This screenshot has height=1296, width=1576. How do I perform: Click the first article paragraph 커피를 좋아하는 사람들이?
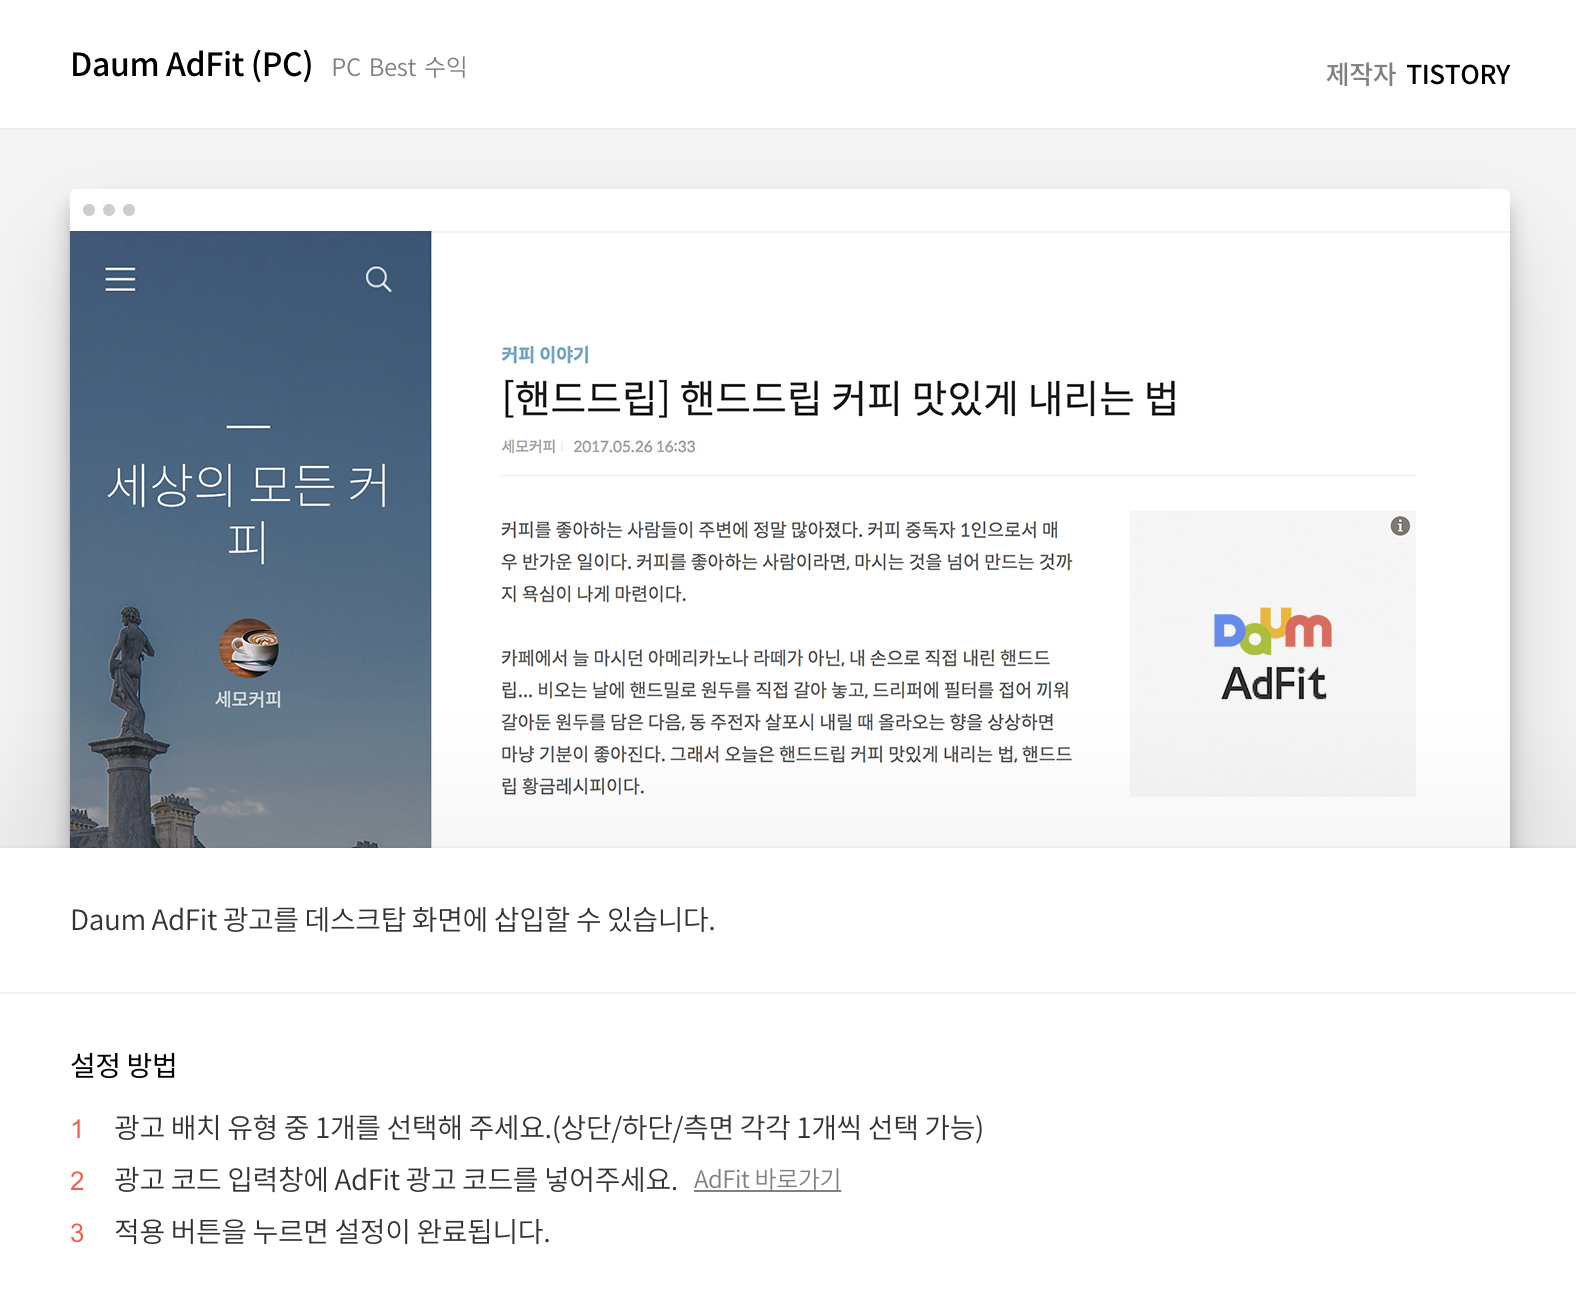(x=786, y=561)
